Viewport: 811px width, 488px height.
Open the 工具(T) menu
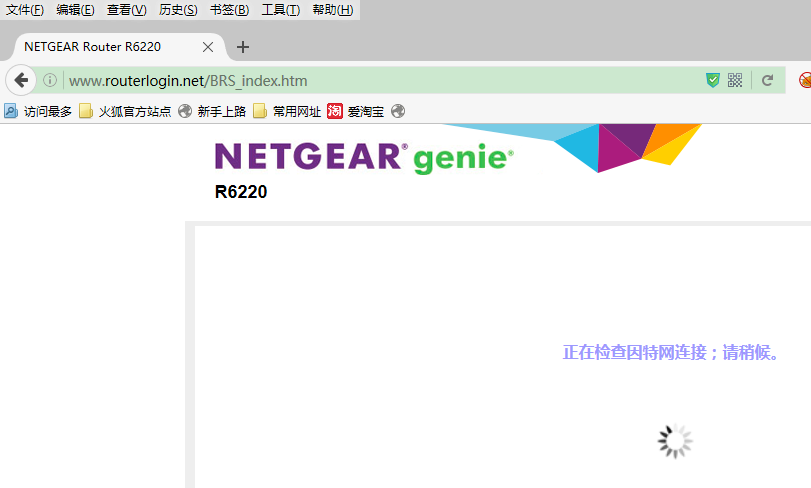(x=280, y=10)
